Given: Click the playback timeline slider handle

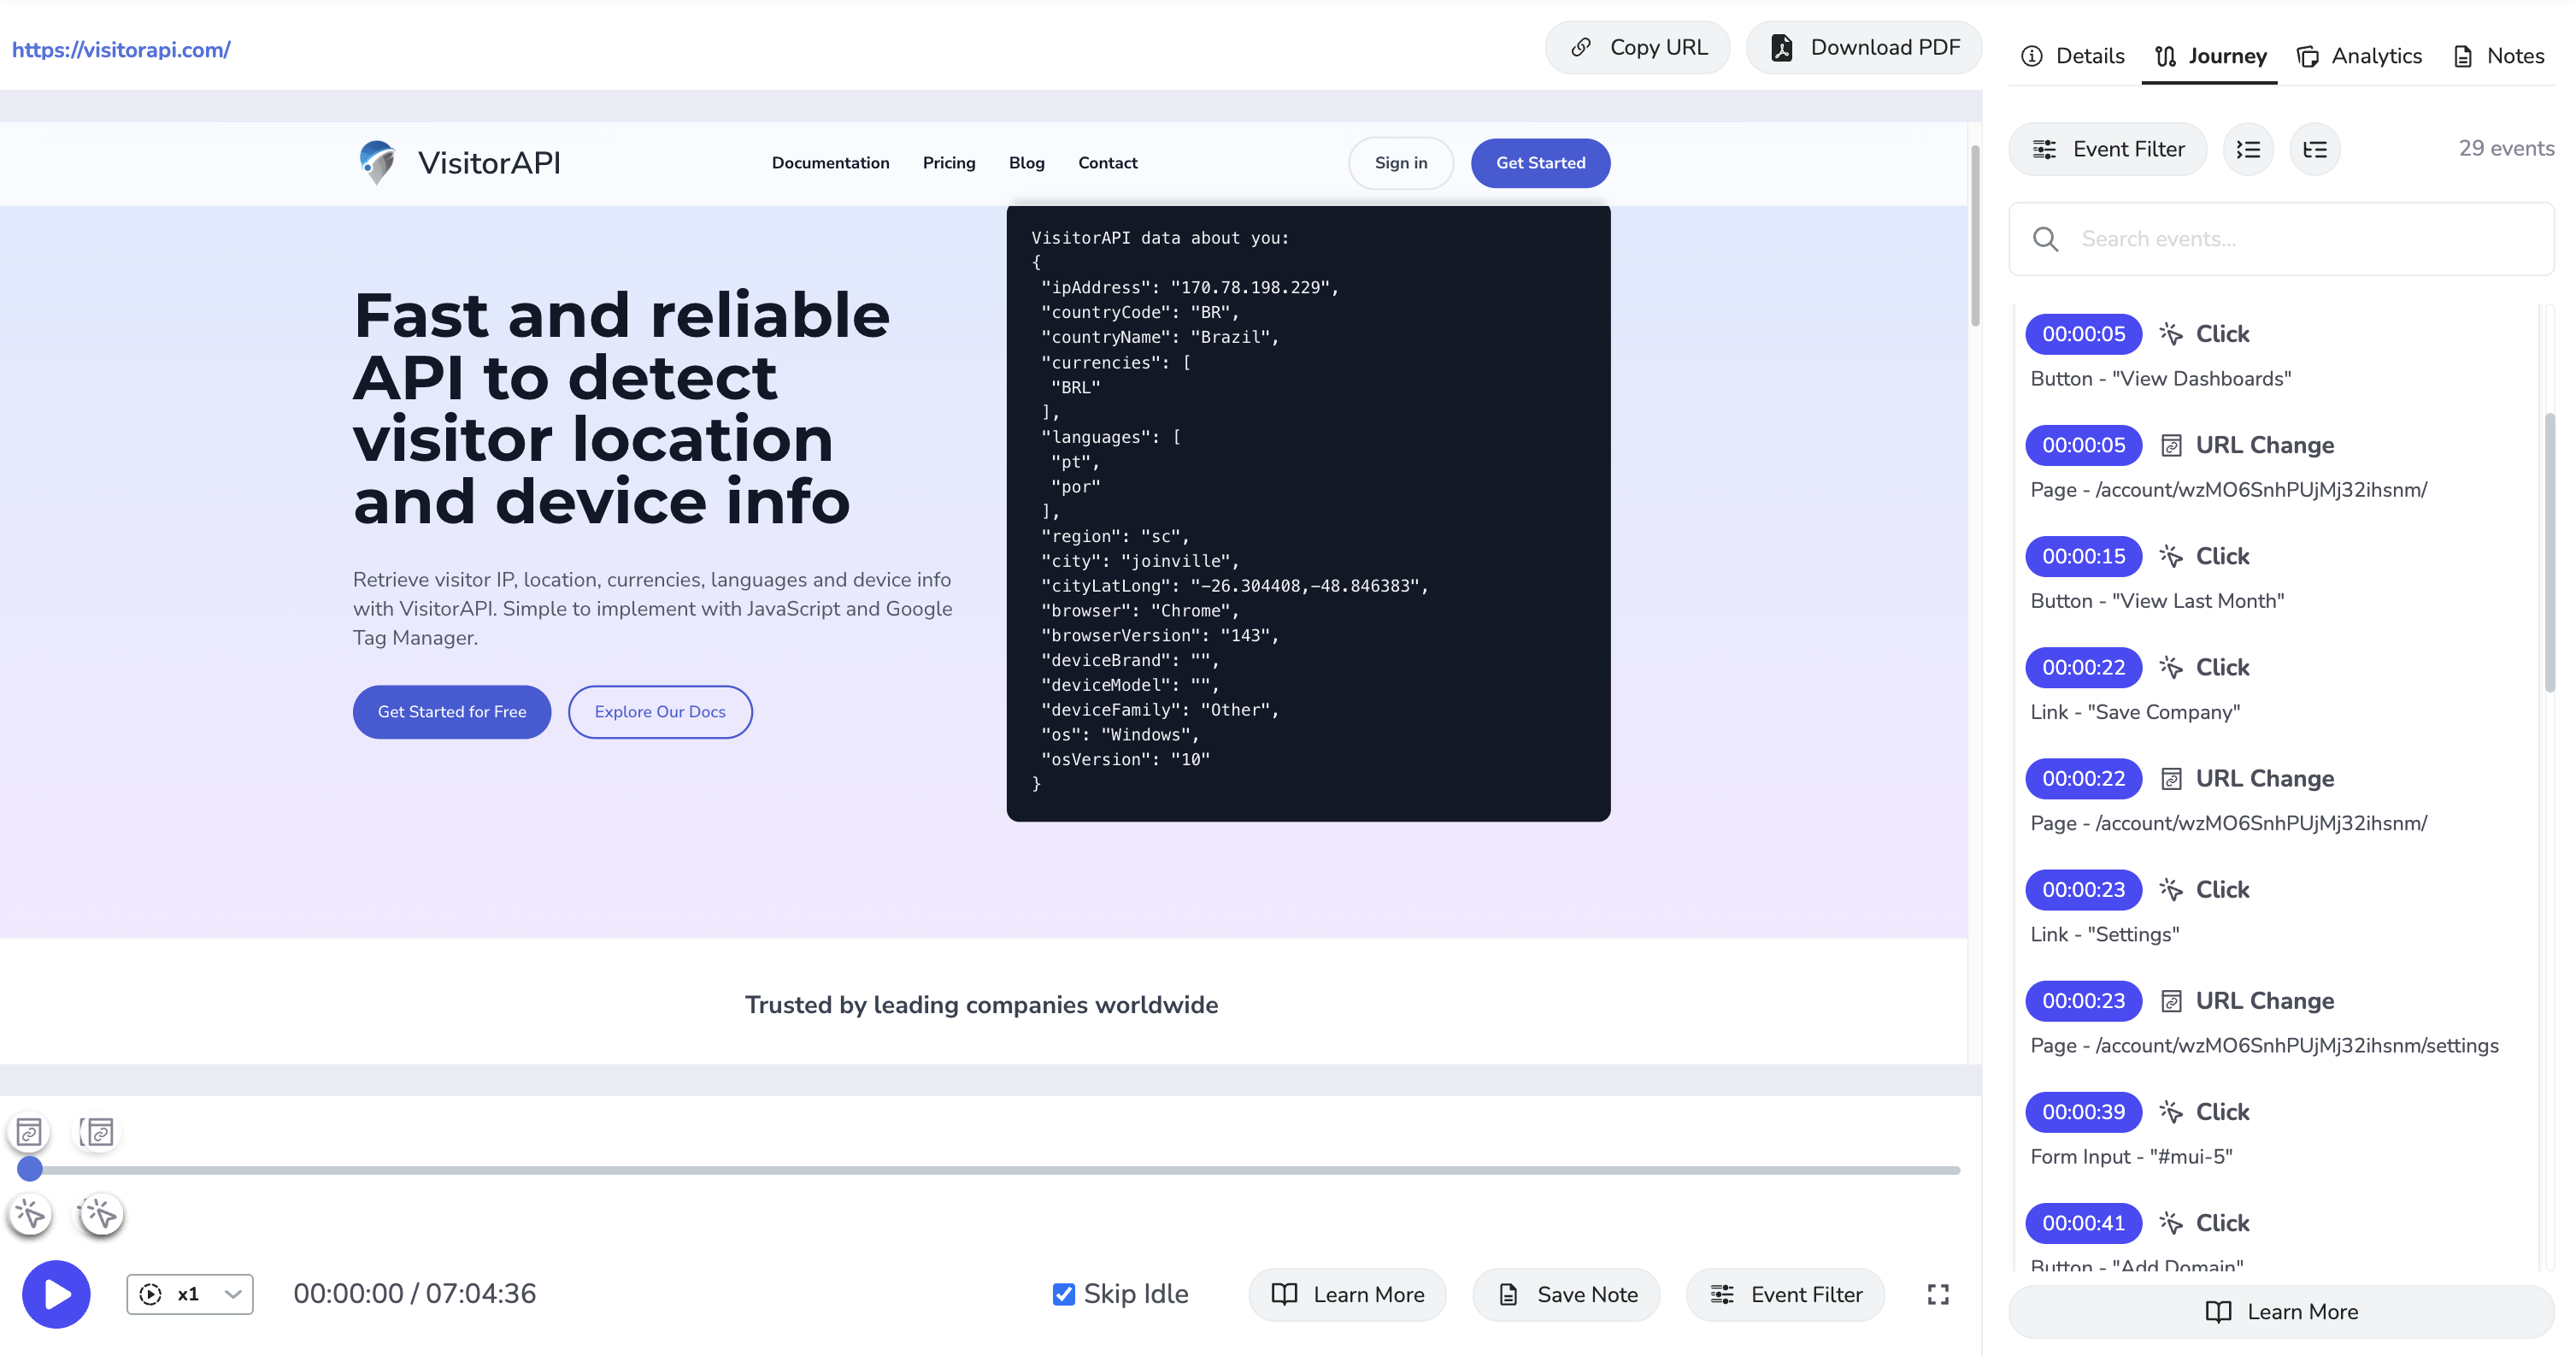Looking at the screenshot, I should pos(30,1168).
